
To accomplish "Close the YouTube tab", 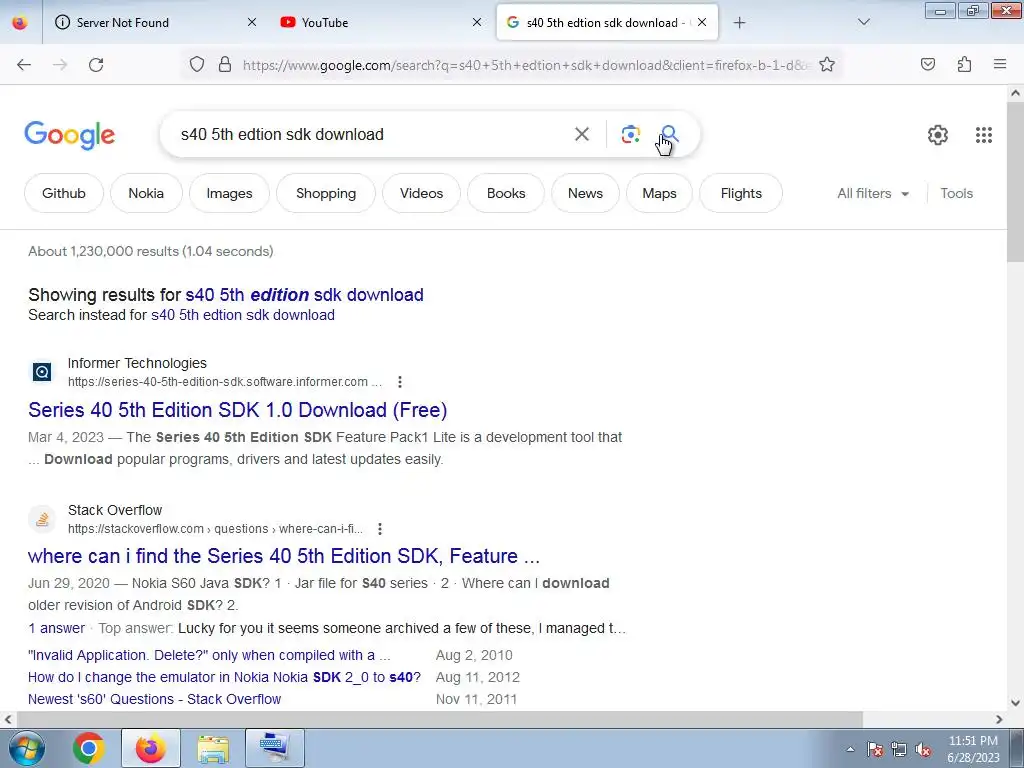I will click(x=477, y=22).
